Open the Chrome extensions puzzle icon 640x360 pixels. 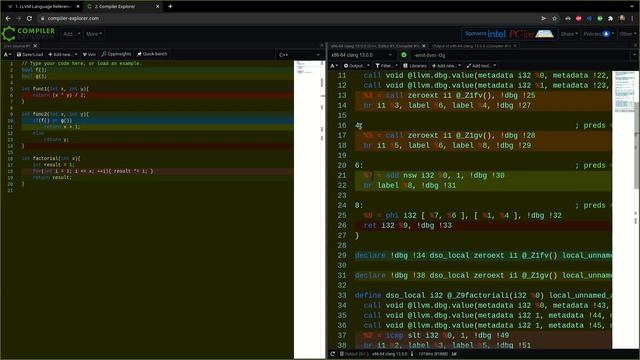tap(611, 18)
